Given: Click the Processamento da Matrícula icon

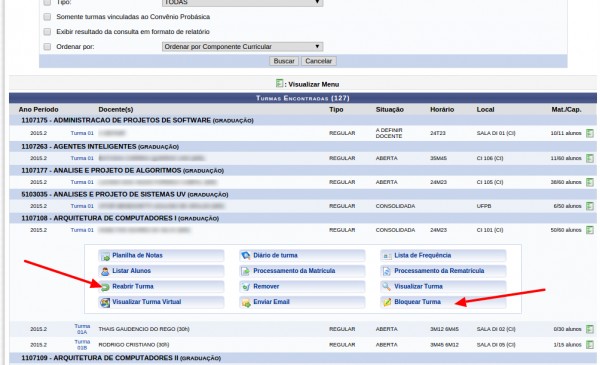Looking at the screenshot, I should (246, 271).
